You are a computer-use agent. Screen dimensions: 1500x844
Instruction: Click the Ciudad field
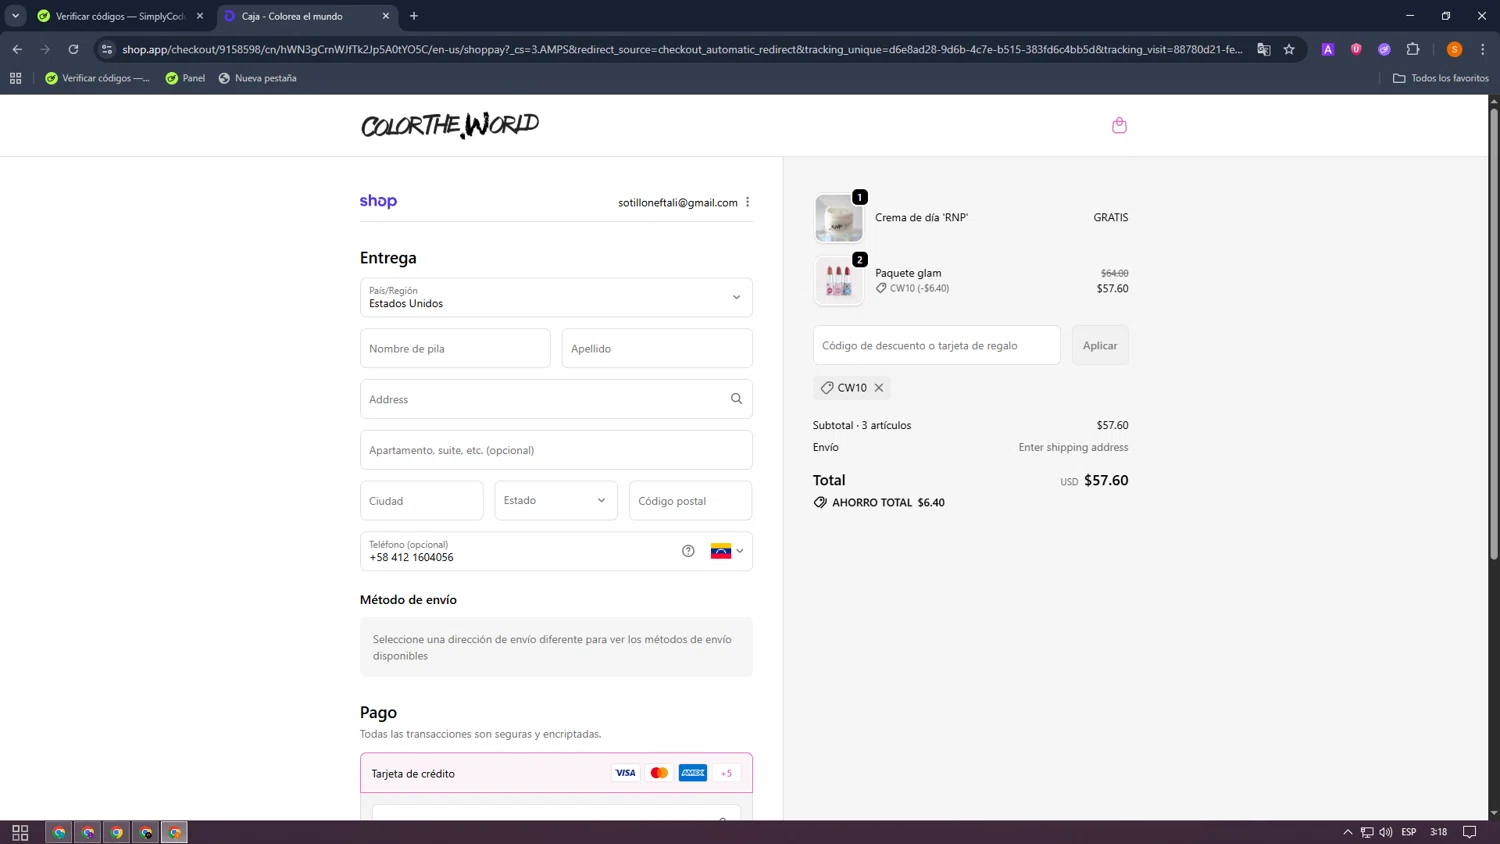(422, 500)
